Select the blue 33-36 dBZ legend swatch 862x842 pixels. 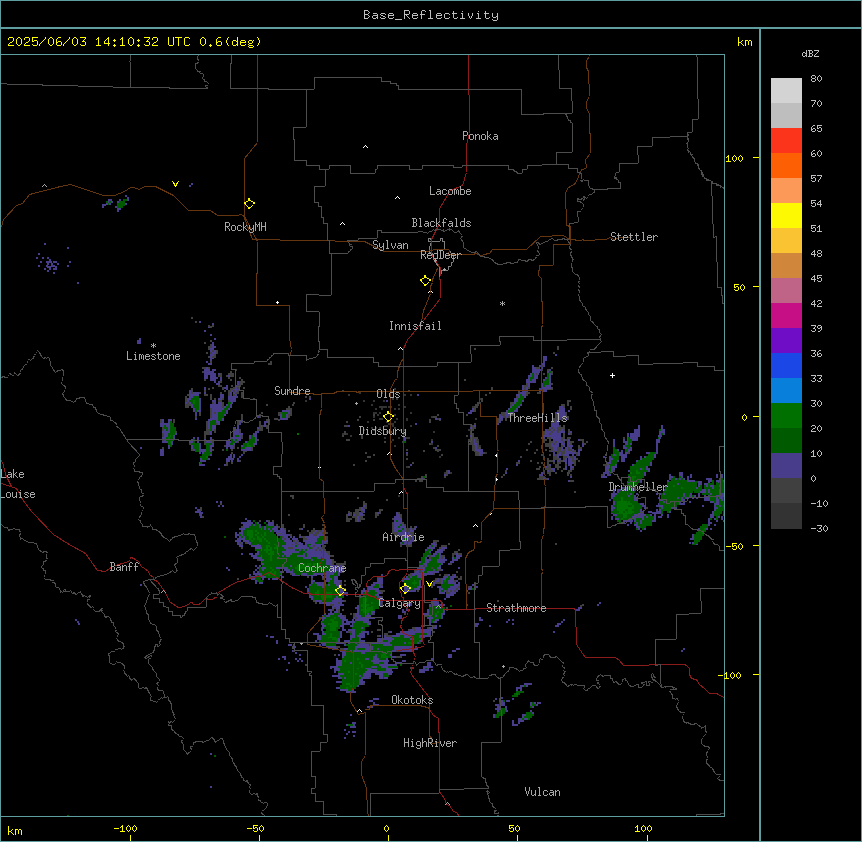pos(786,365)
